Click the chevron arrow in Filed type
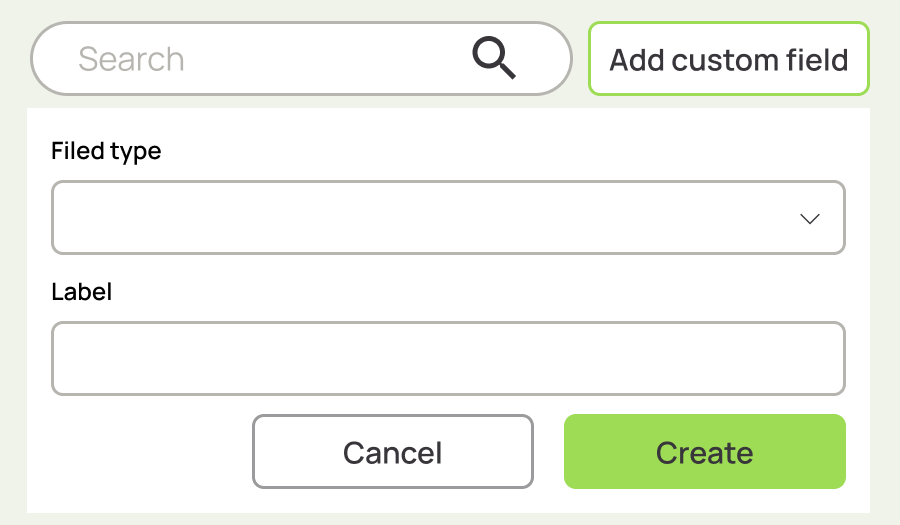This screenshot has width=900, height=525. [810, 218]
